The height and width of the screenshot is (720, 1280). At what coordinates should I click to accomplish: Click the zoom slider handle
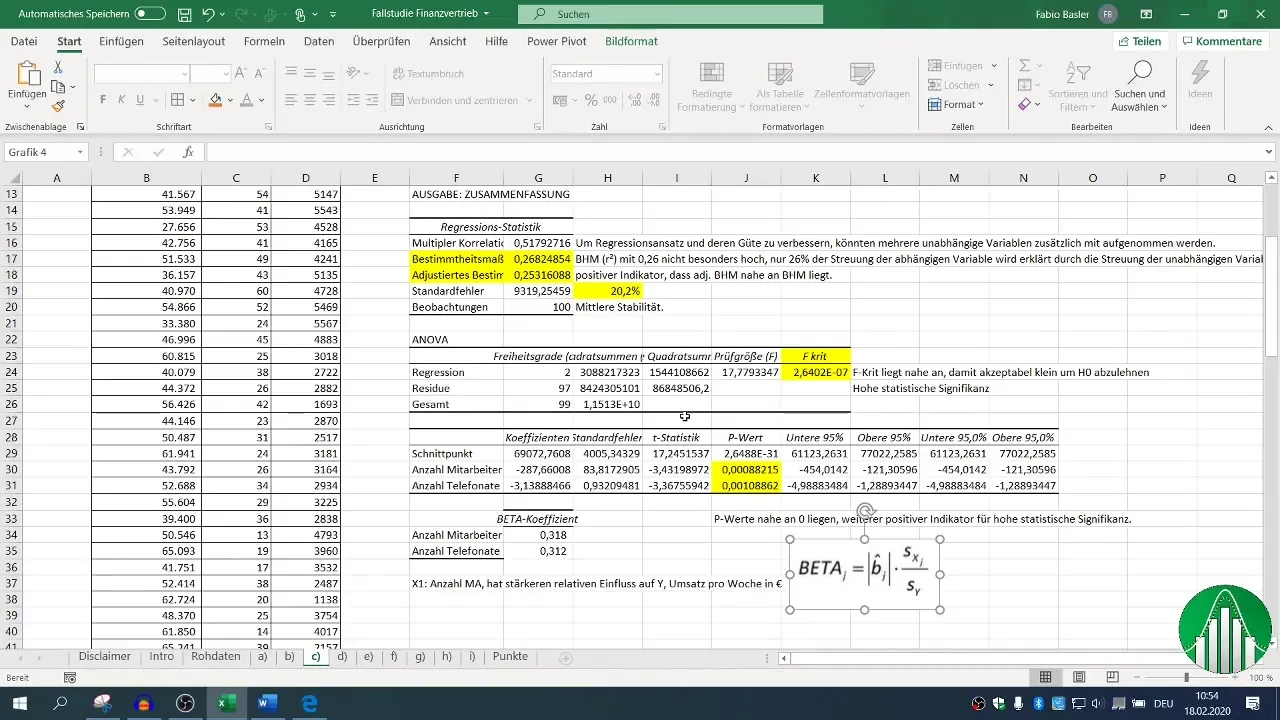coord(1186,677)
